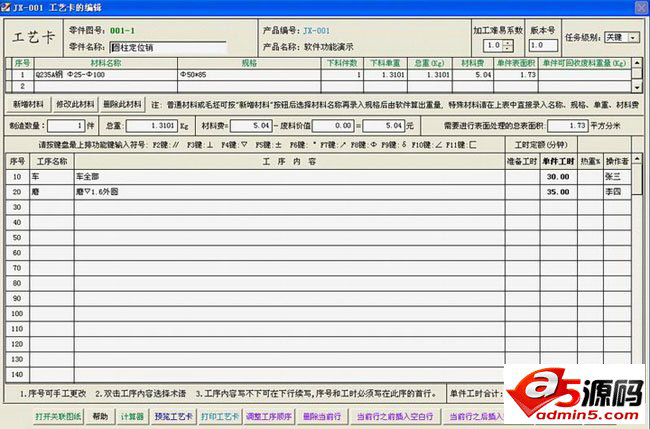Click process content 磨▽1.6外圆
Screen dimensions: 650x429
click(289, 192)
